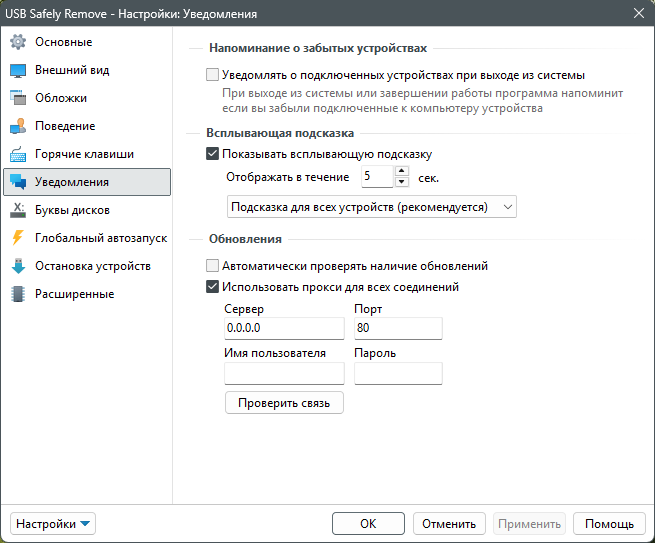This screenshot has height=543, width=655.
Task: Open the gear icon for Основные settings
Action: 18,42
